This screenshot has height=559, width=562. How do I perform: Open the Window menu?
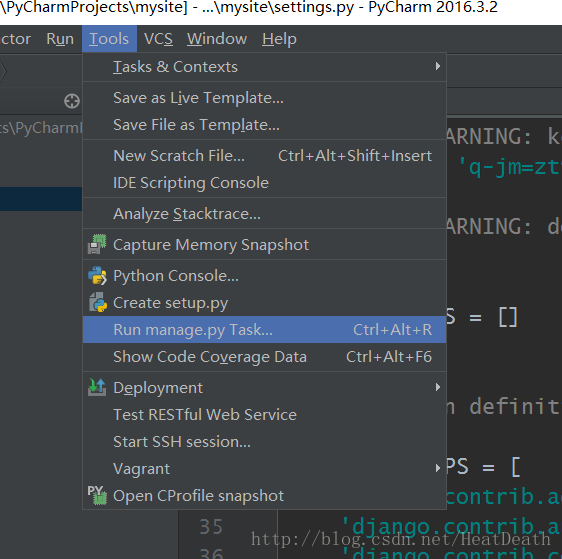[x=217, y=39]
